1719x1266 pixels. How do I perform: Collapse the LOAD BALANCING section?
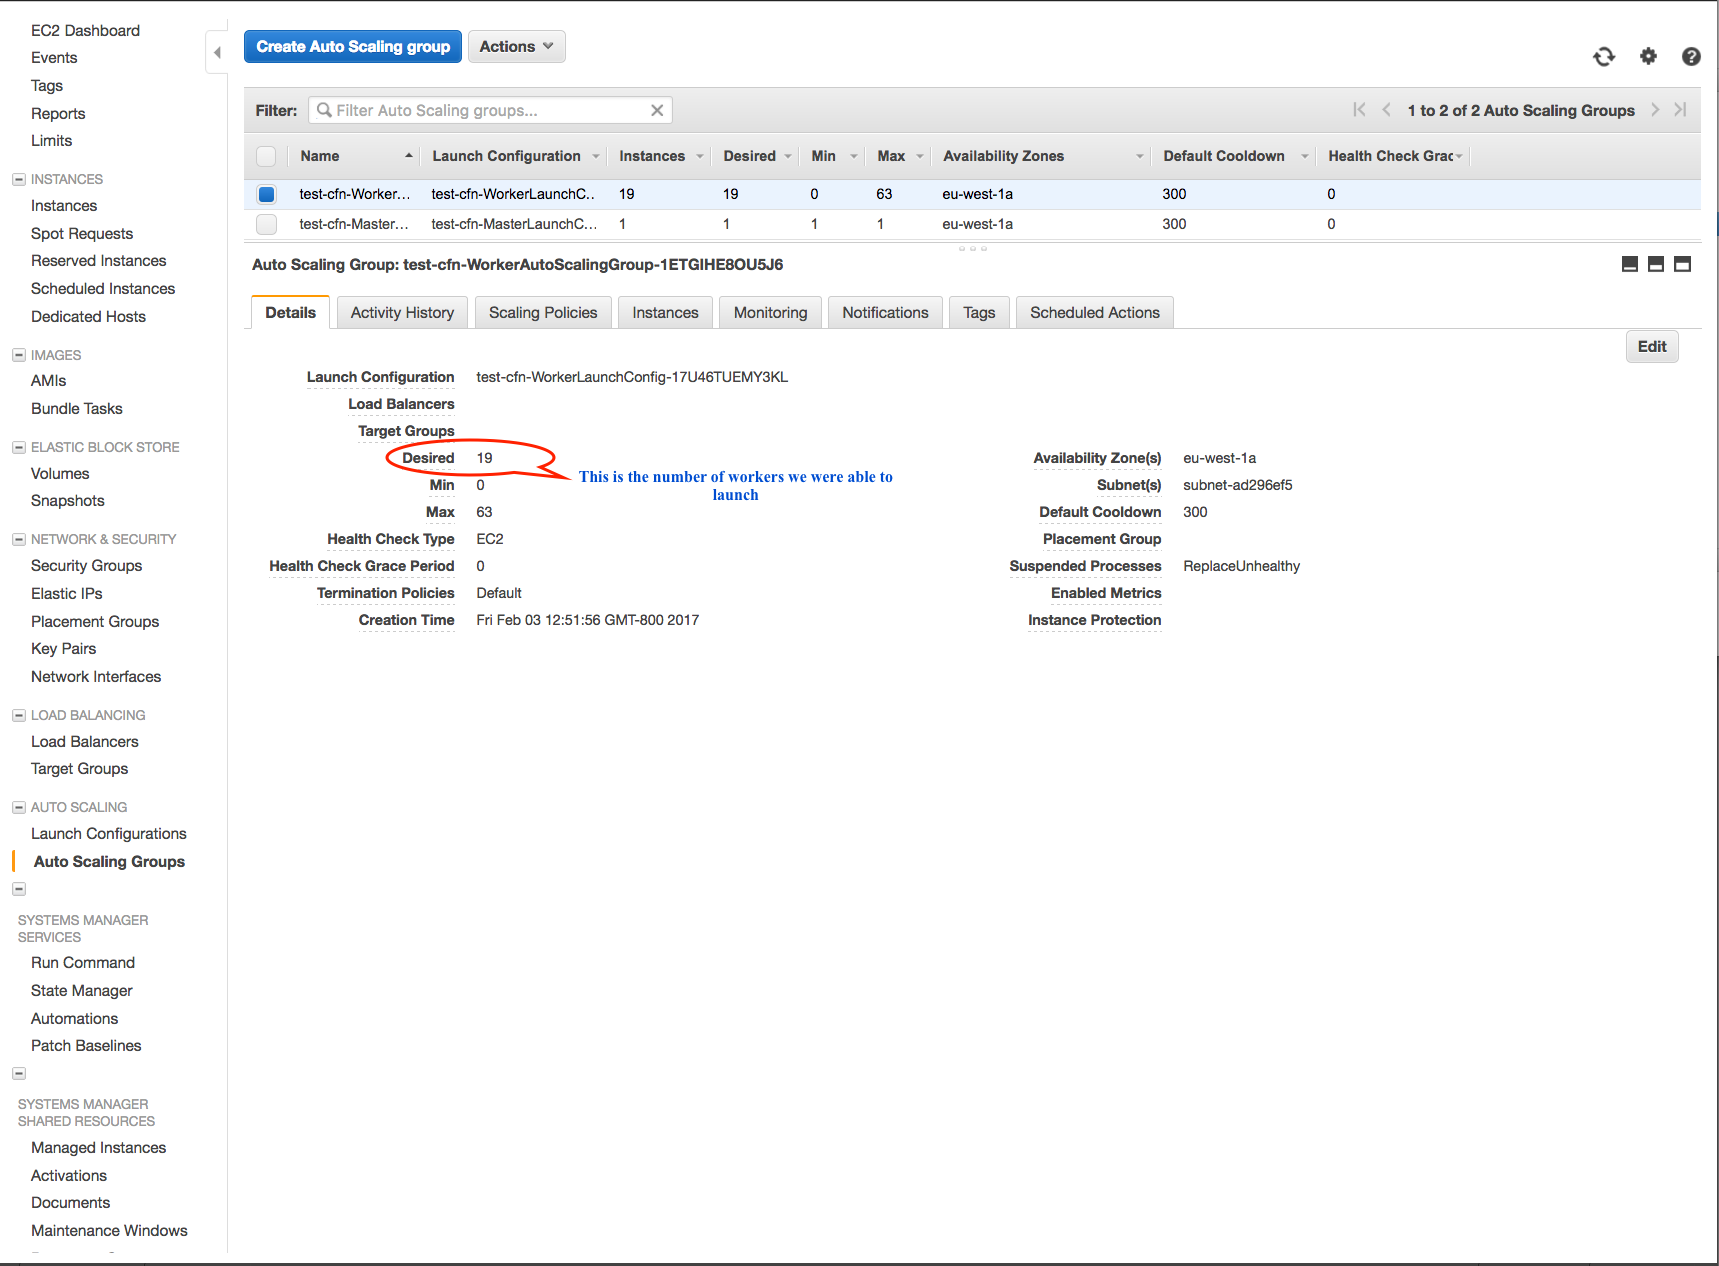(x=19, y=715)
